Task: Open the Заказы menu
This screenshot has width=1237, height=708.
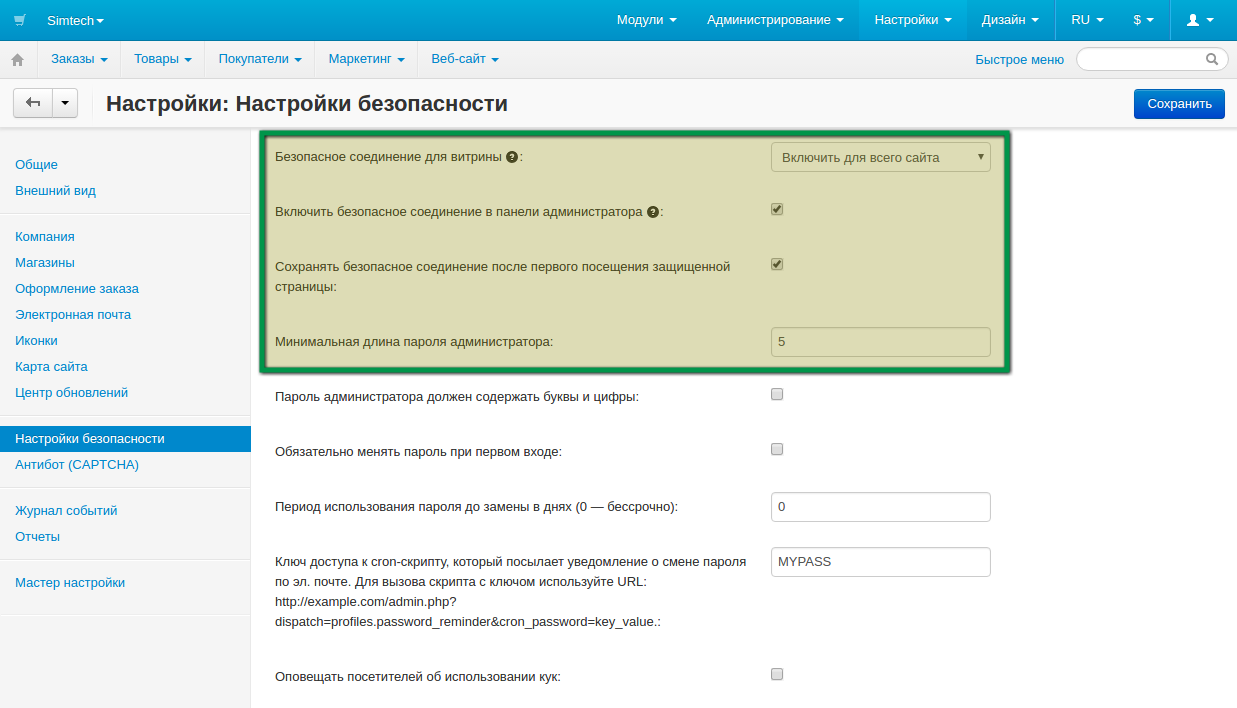Action: click(79, 59)
